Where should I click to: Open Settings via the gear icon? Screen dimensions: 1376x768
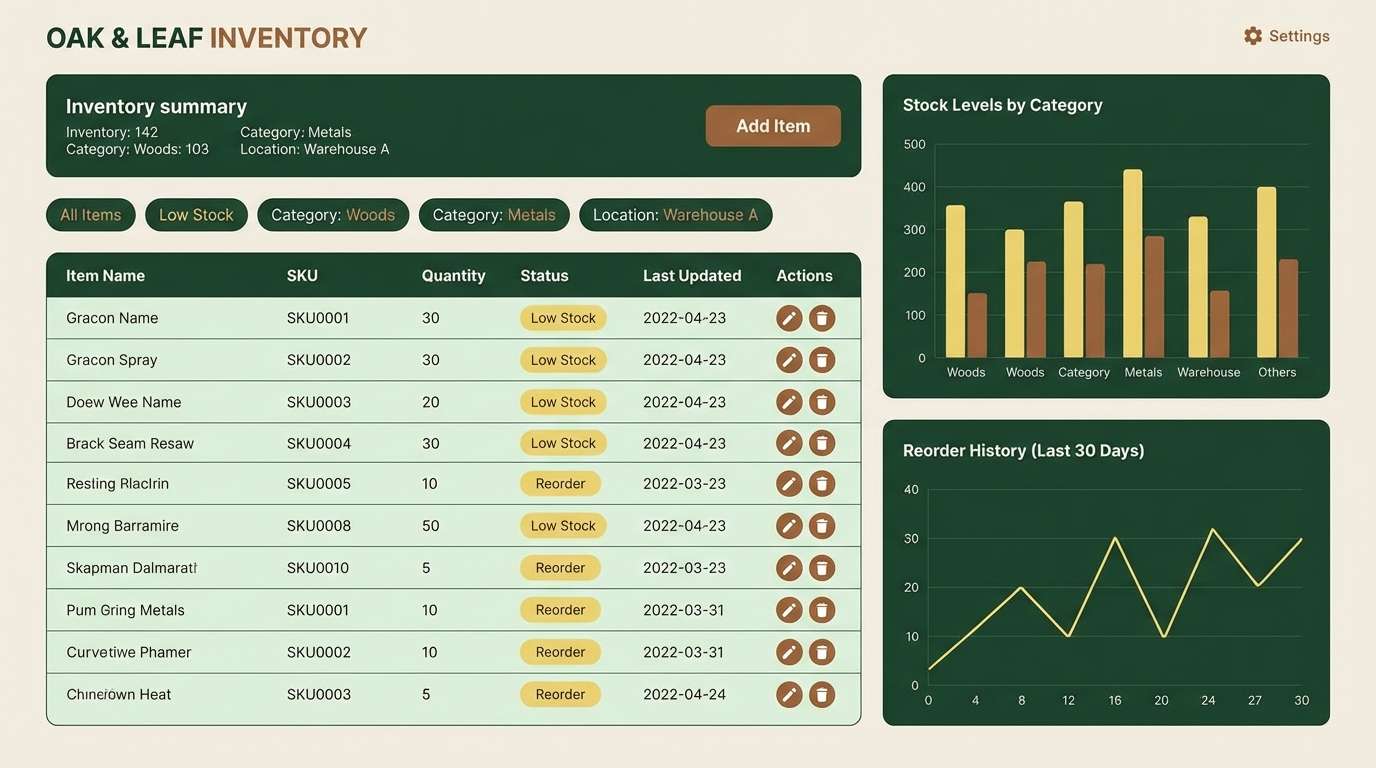[x=1253, y=35]
